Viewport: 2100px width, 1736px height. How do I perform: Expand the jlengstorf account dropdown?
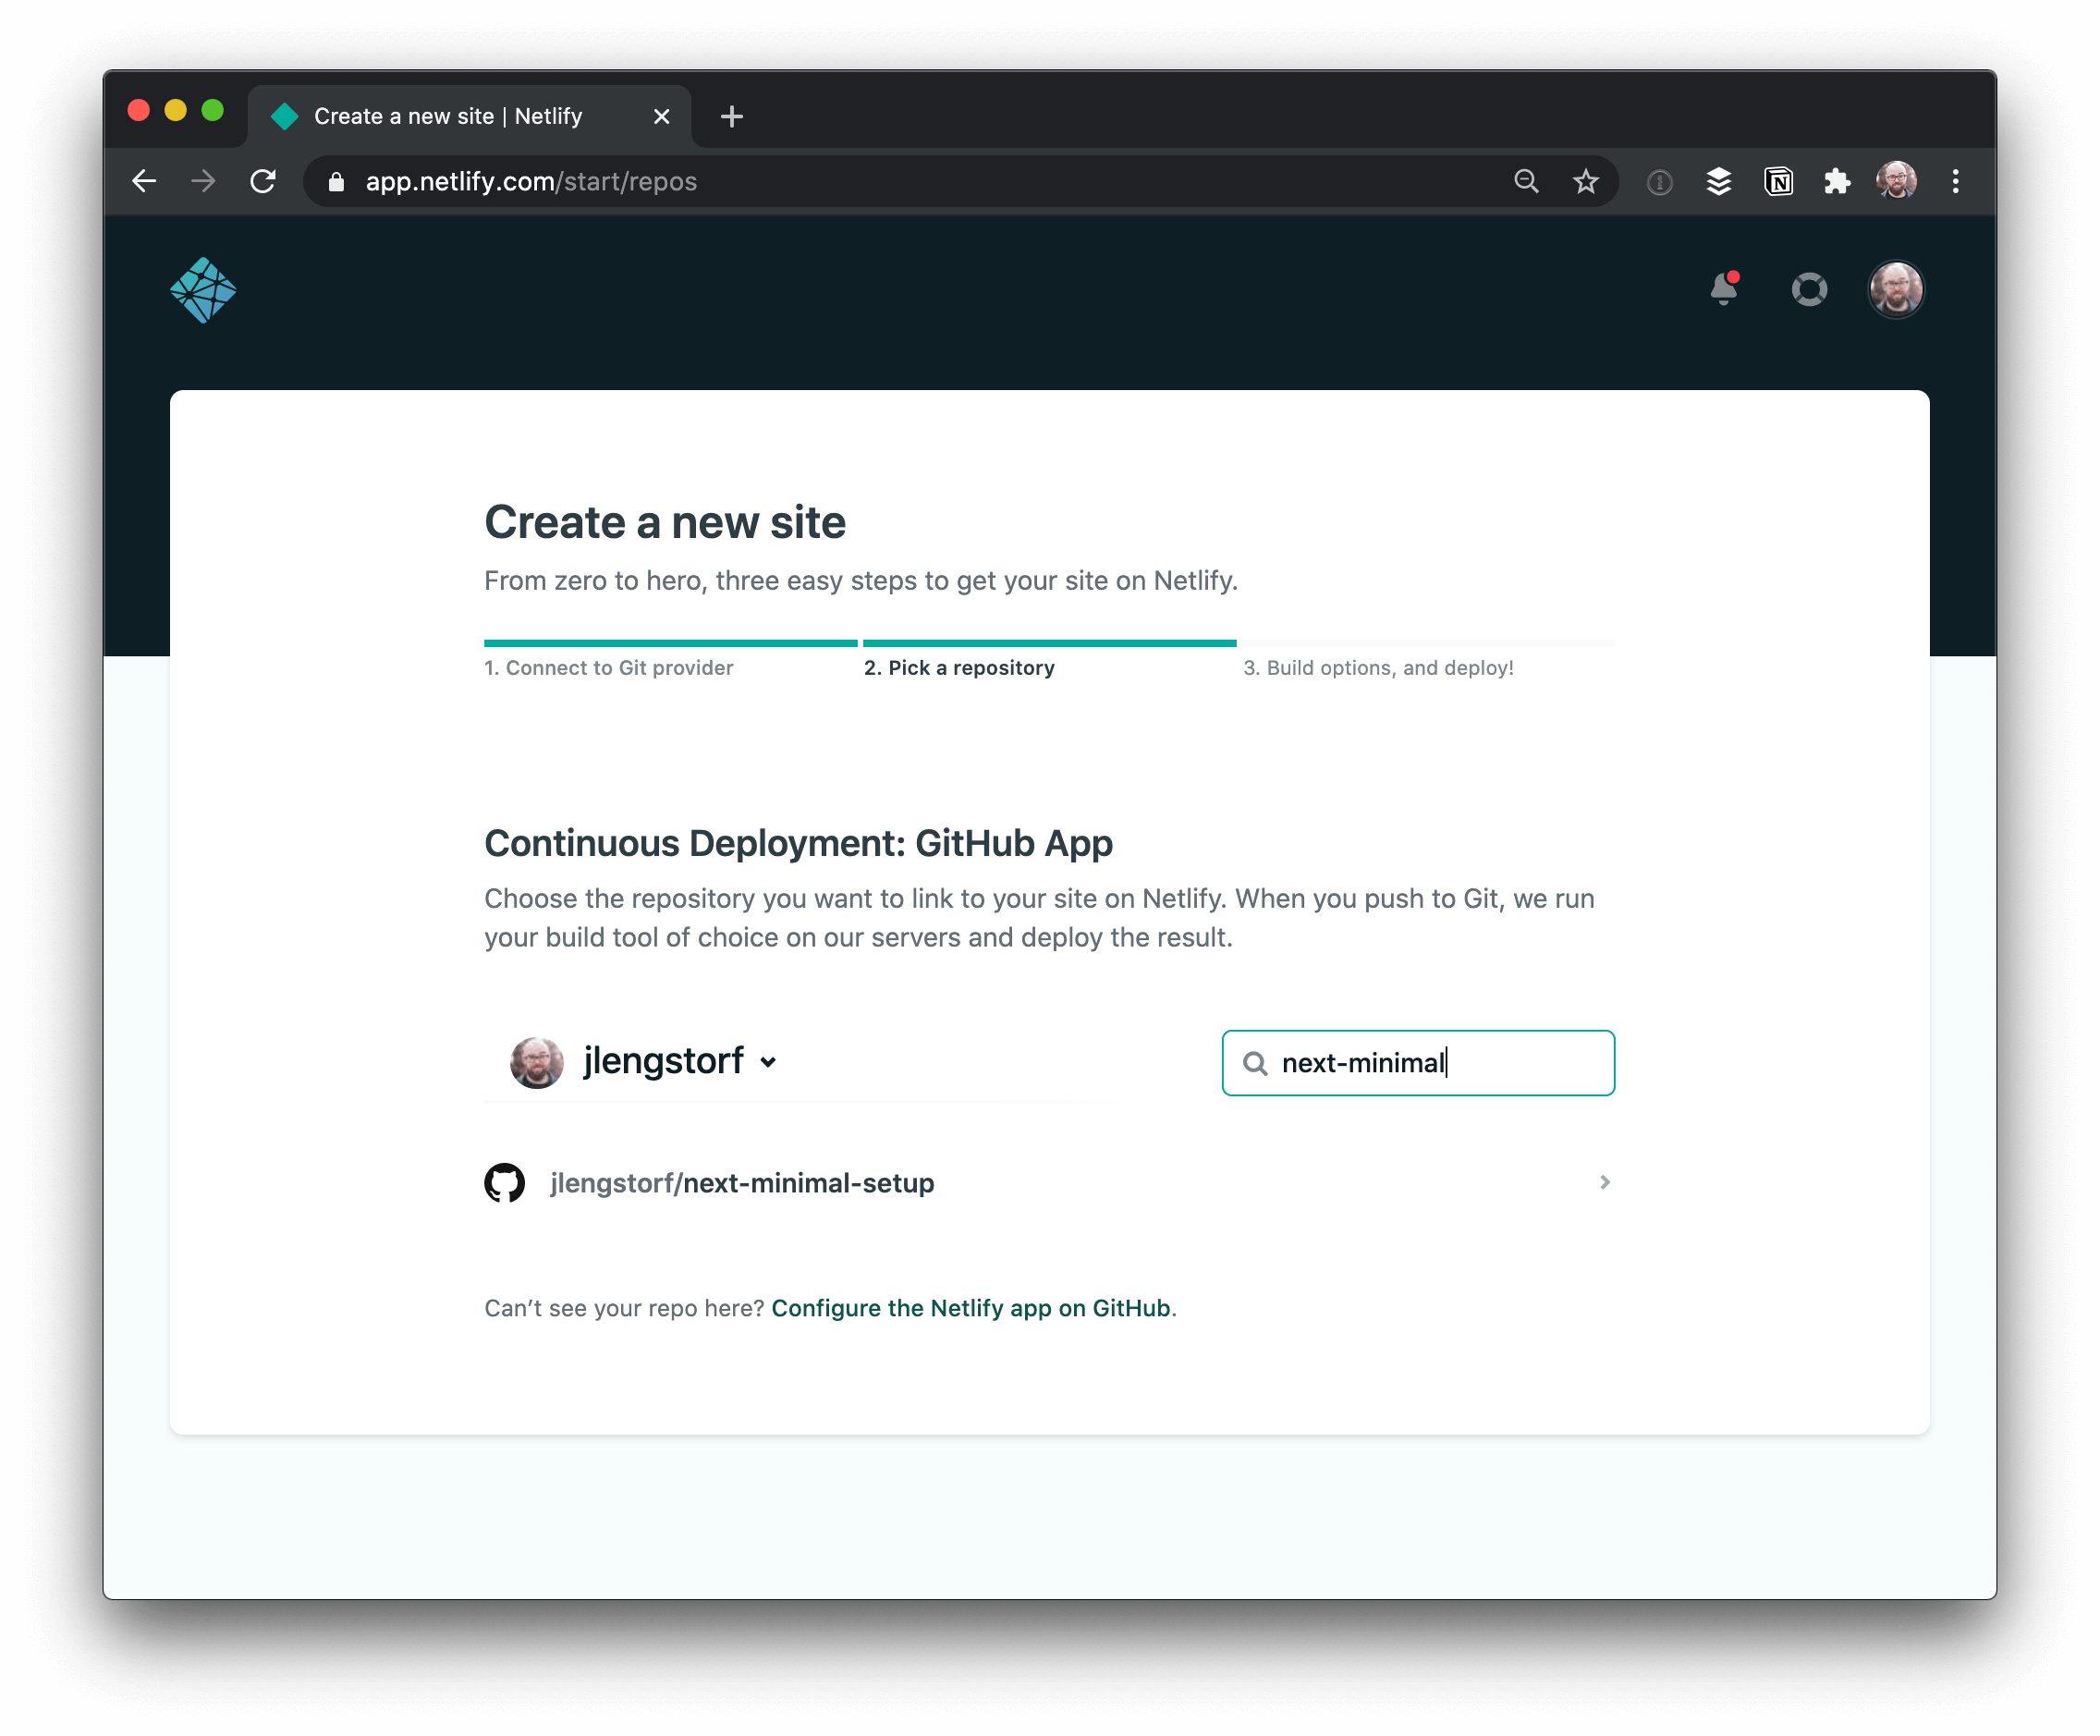pyautogui.click(x=769, y=1062)
